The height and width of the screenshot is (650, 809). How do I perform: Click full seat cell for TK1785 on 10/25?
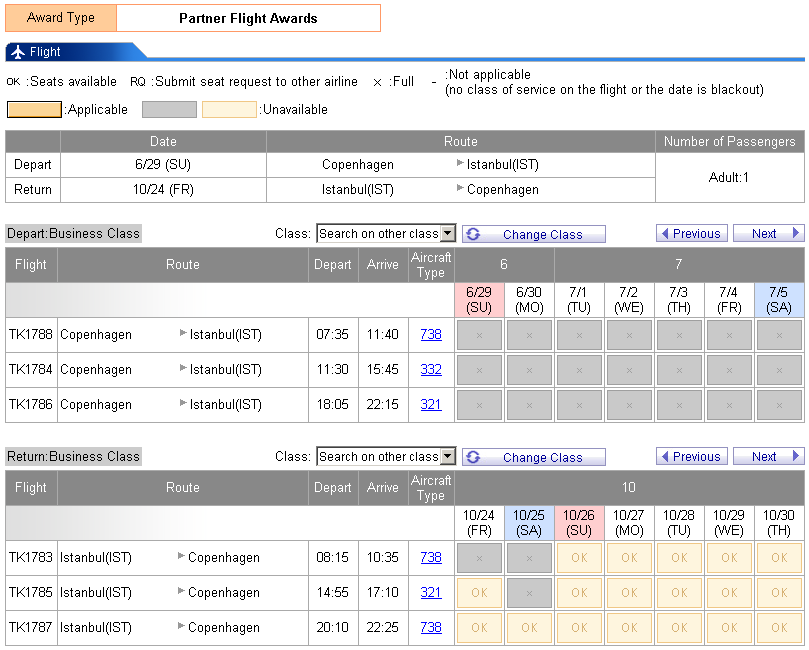click(x=529, y=593)
